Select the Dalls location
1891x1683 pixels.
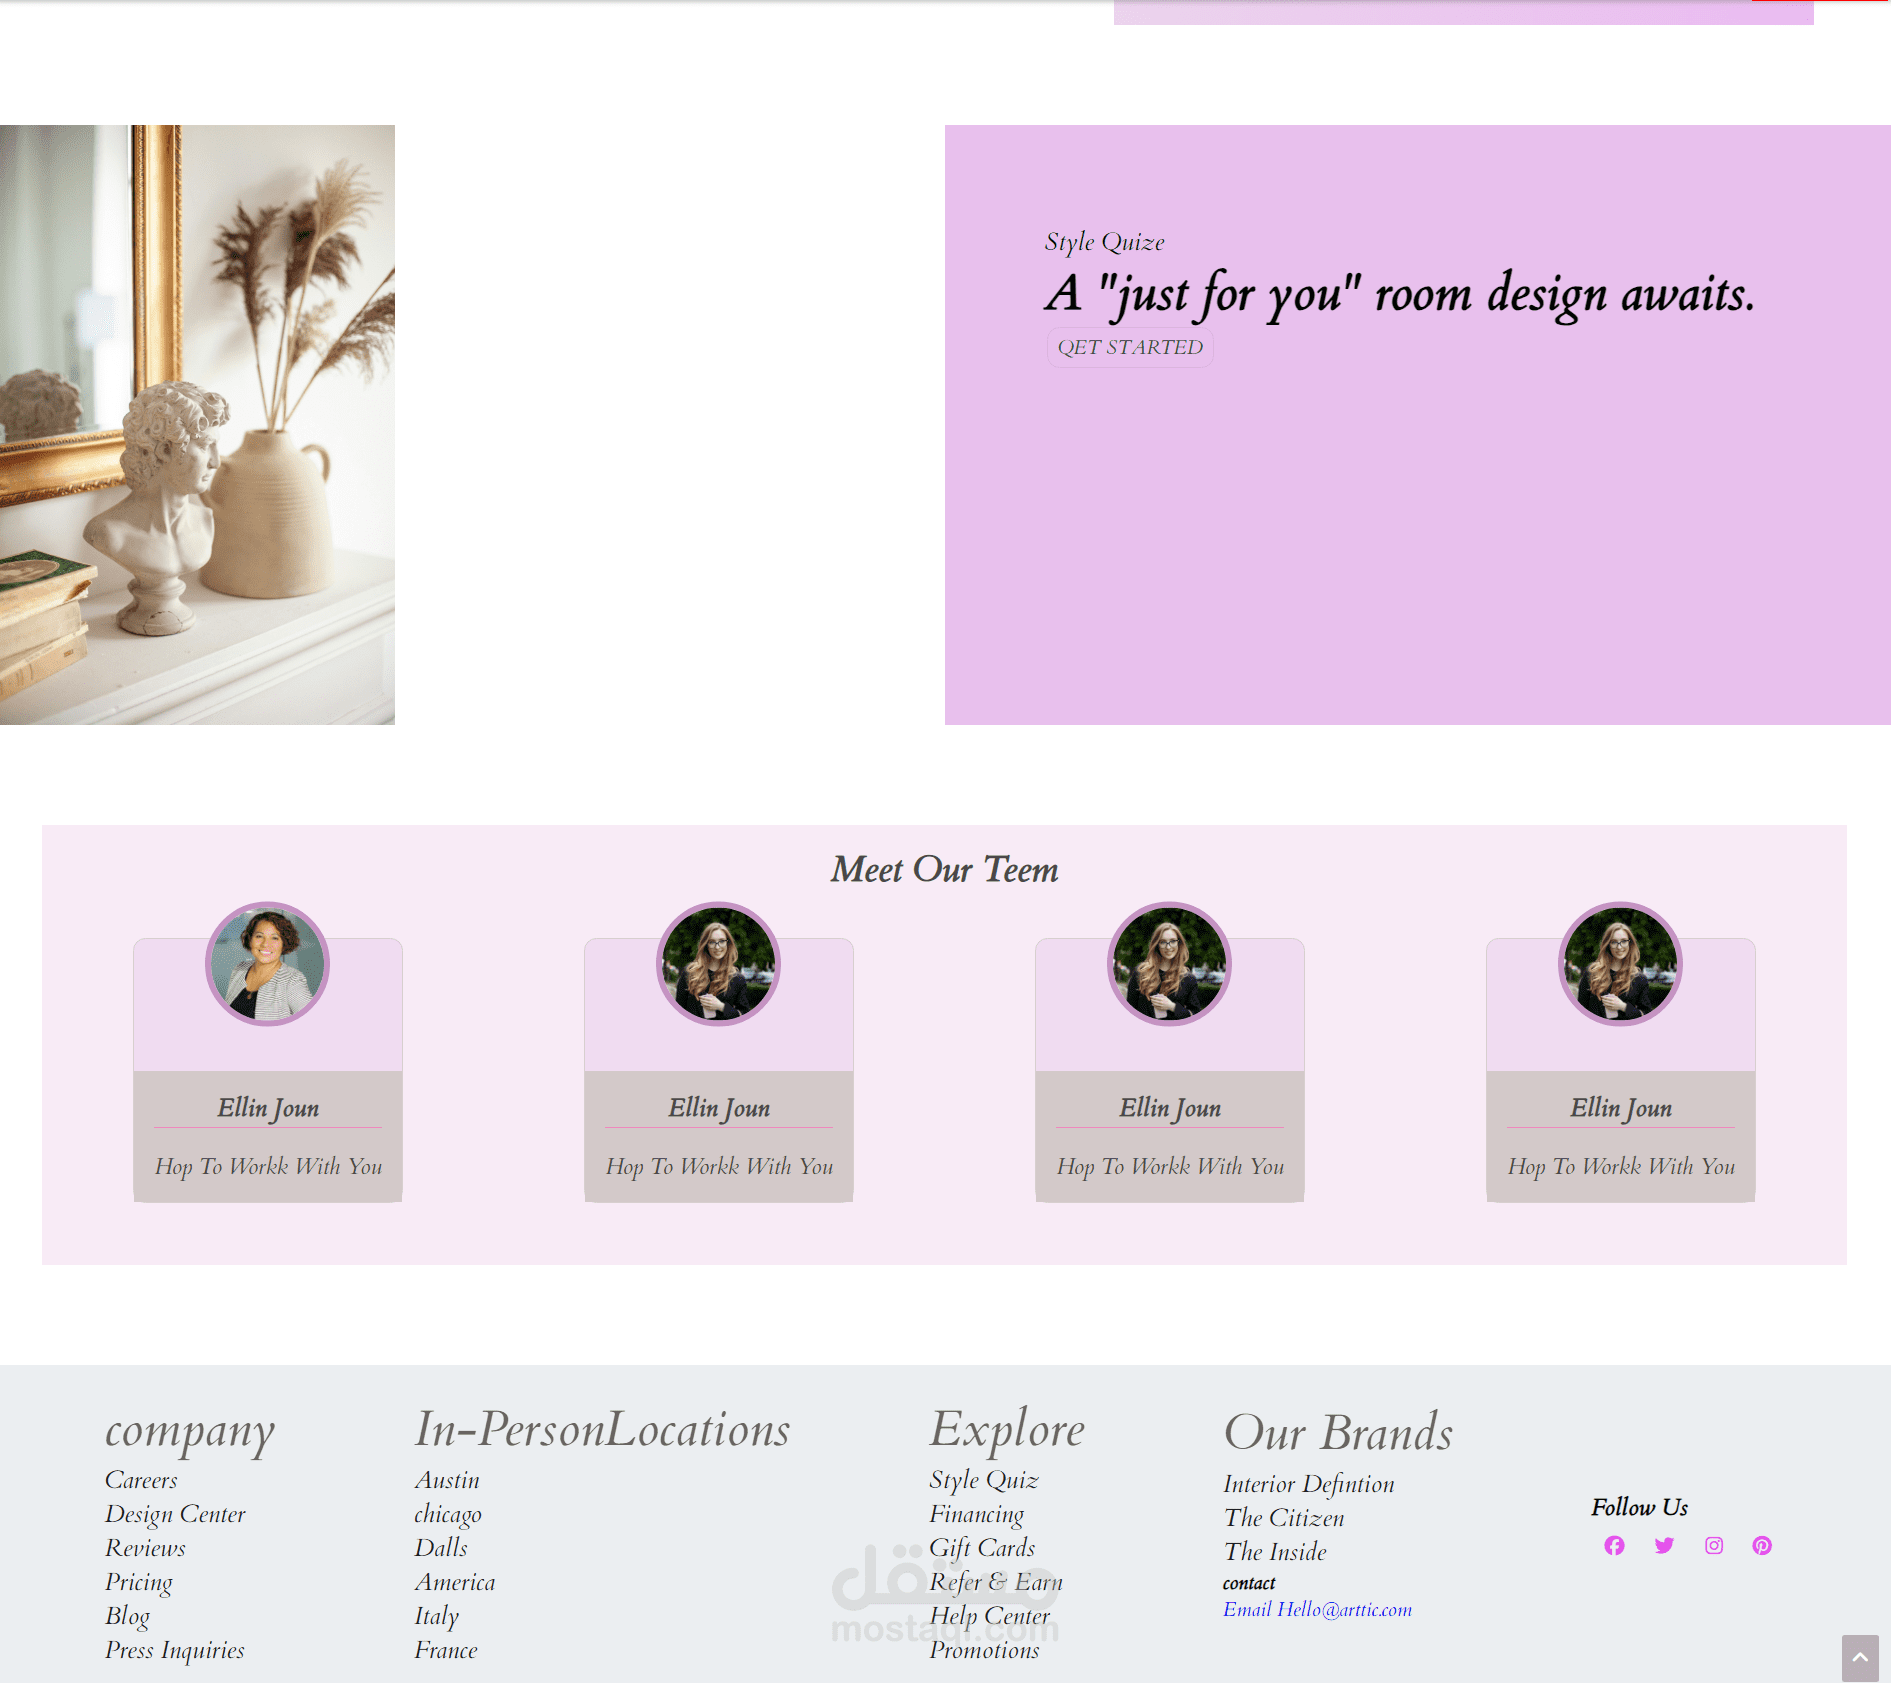click(441, 1548)
